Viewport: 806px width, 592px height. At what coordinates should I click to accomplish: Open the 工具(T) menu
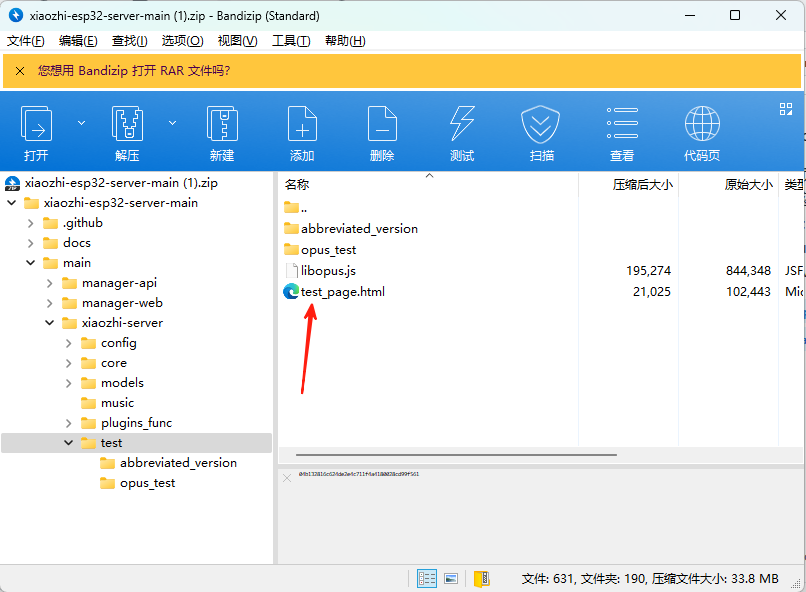(291, 41)
